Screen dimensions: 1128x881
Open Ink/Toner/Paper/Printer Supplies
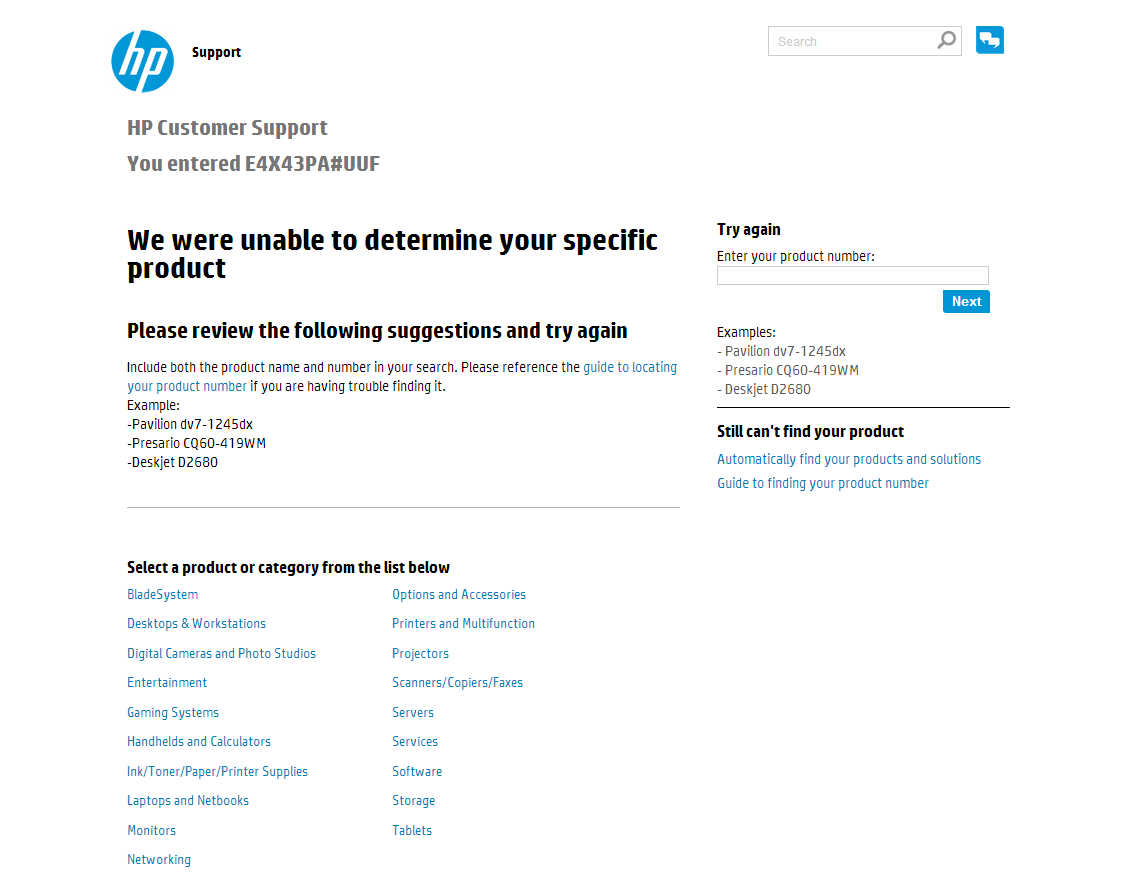(217, 771)
